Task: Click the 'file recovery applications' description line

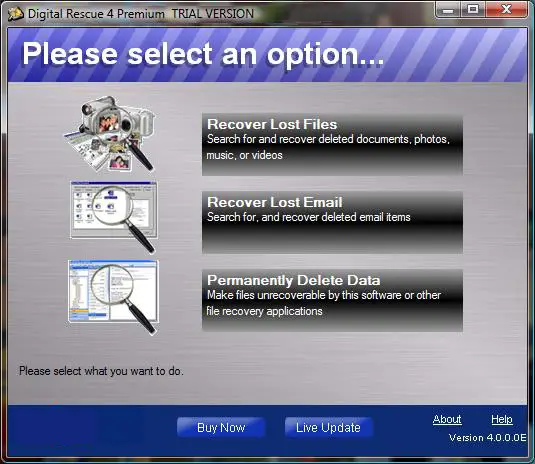Action: (x=264, y=311)
